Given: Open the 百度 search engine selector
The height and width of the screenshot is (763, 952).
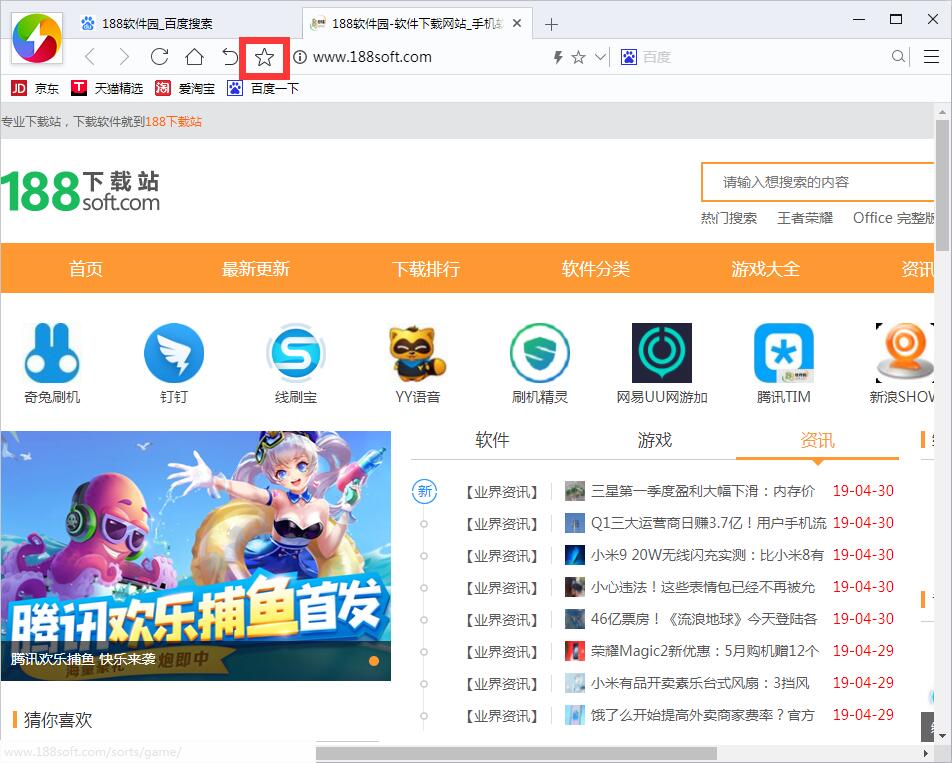Looking at the screenshot, I should [629, 57].
